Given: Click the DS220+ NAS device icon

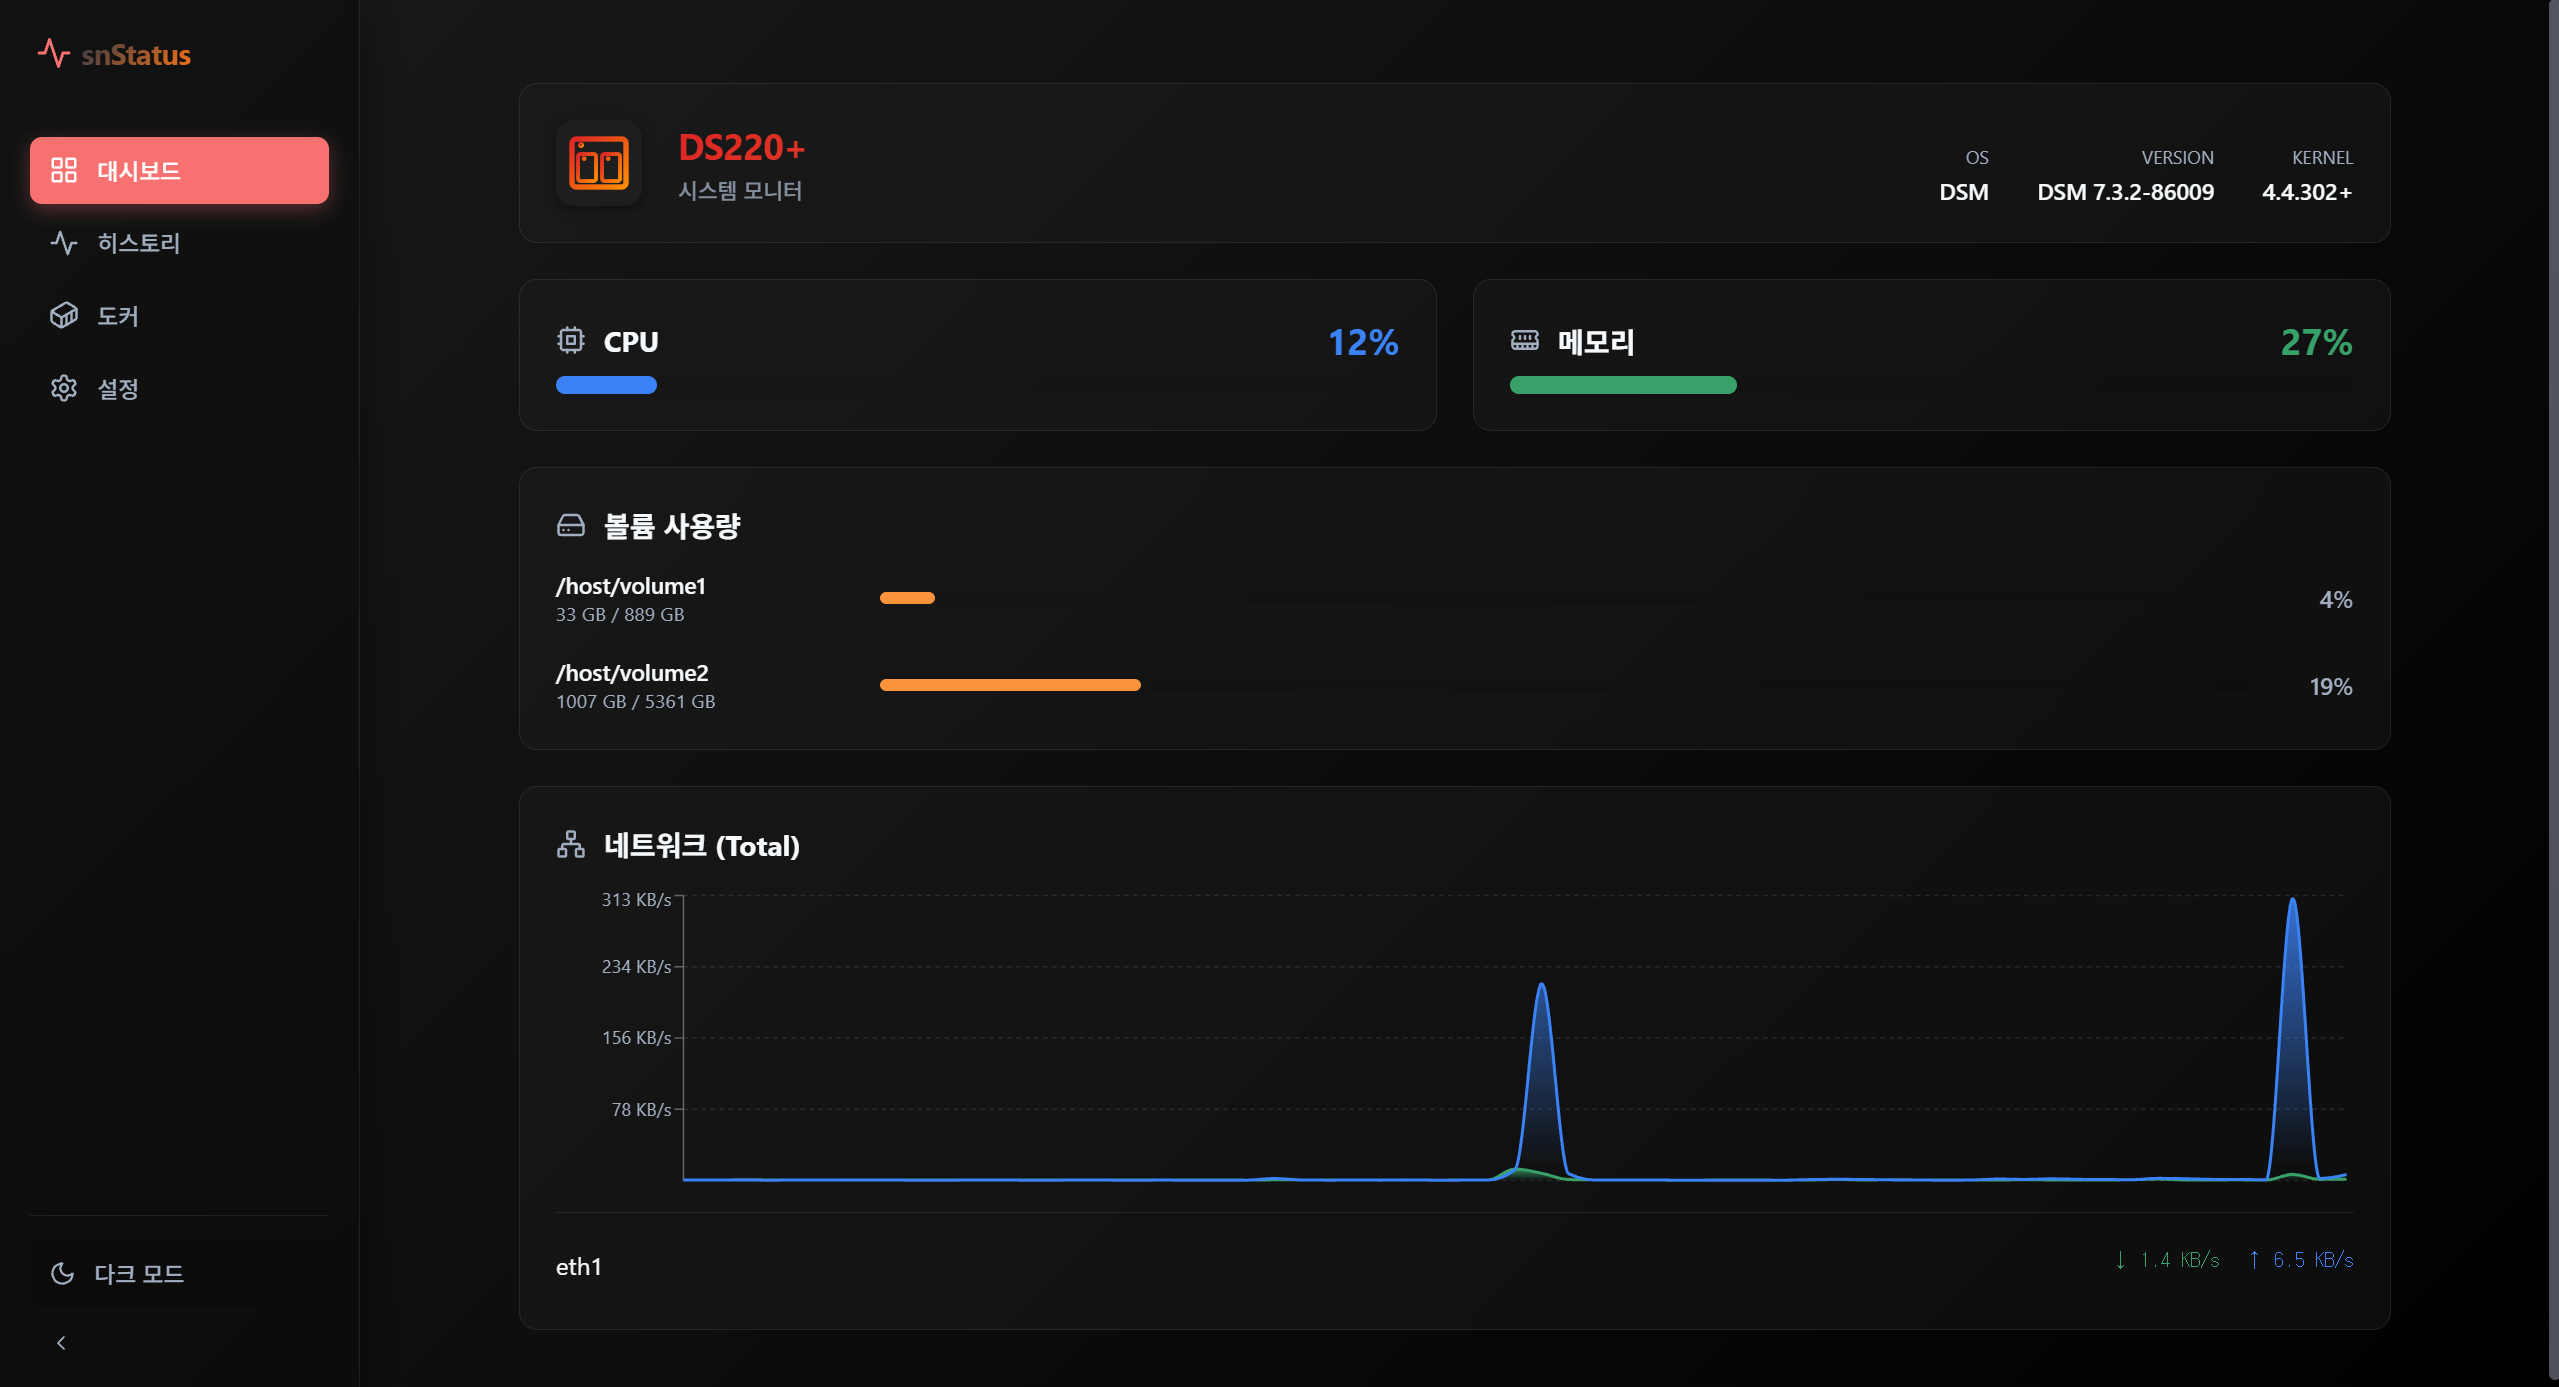Looking at the screenshot, I should [599, 164].
